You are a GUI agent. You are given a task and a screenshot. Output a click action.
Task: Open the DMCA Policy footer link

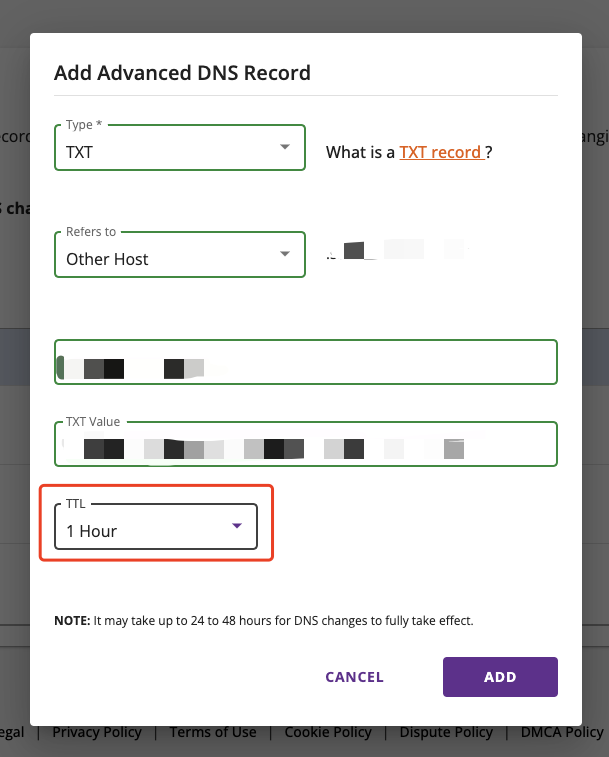(x=562, y=732)
